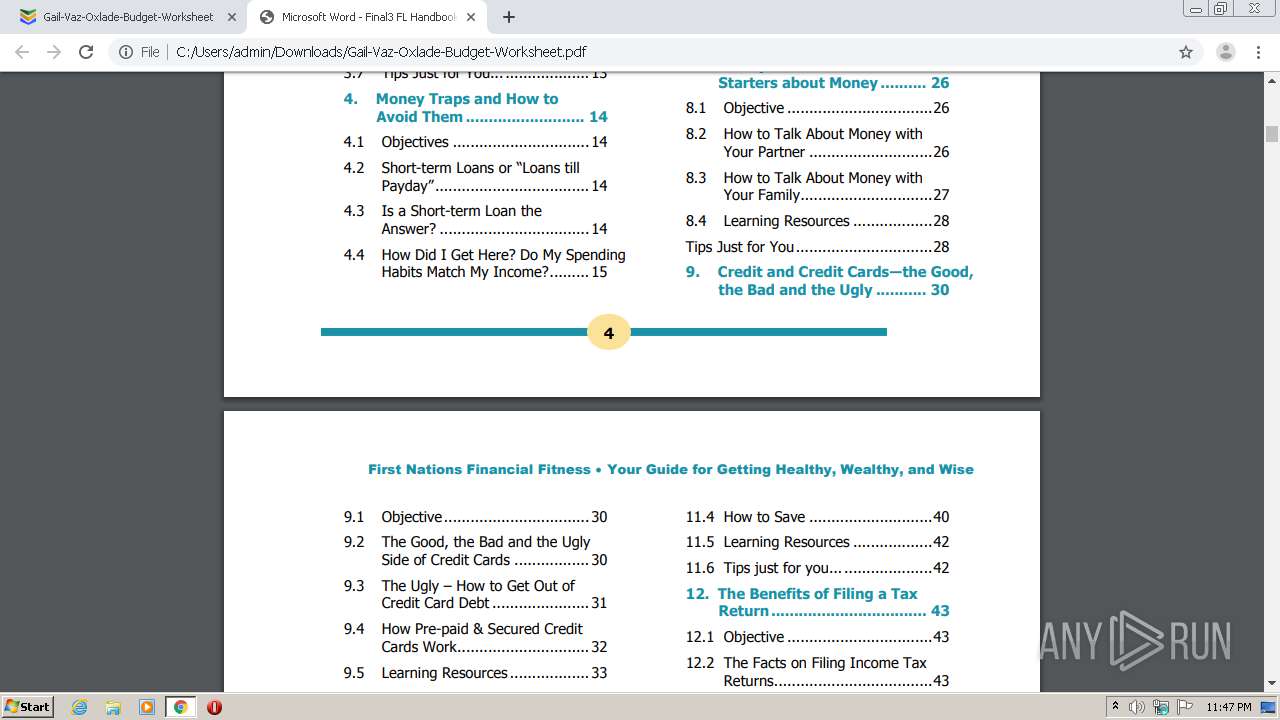Screen dimensions: 1280x720
Task: Open entry 8.3 How to Talk About Money with Your Family
Action: coord(817,186)
